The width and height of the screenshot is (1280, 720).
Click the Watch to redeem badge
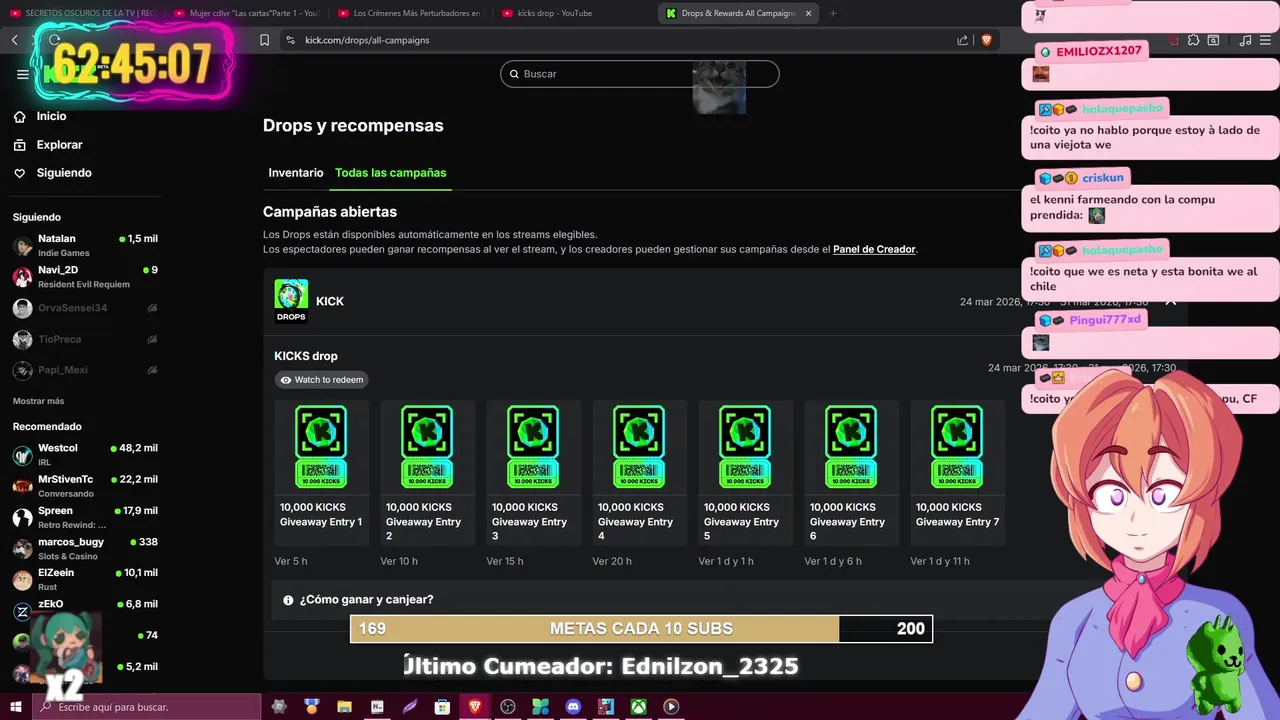[x=321, y=380]
